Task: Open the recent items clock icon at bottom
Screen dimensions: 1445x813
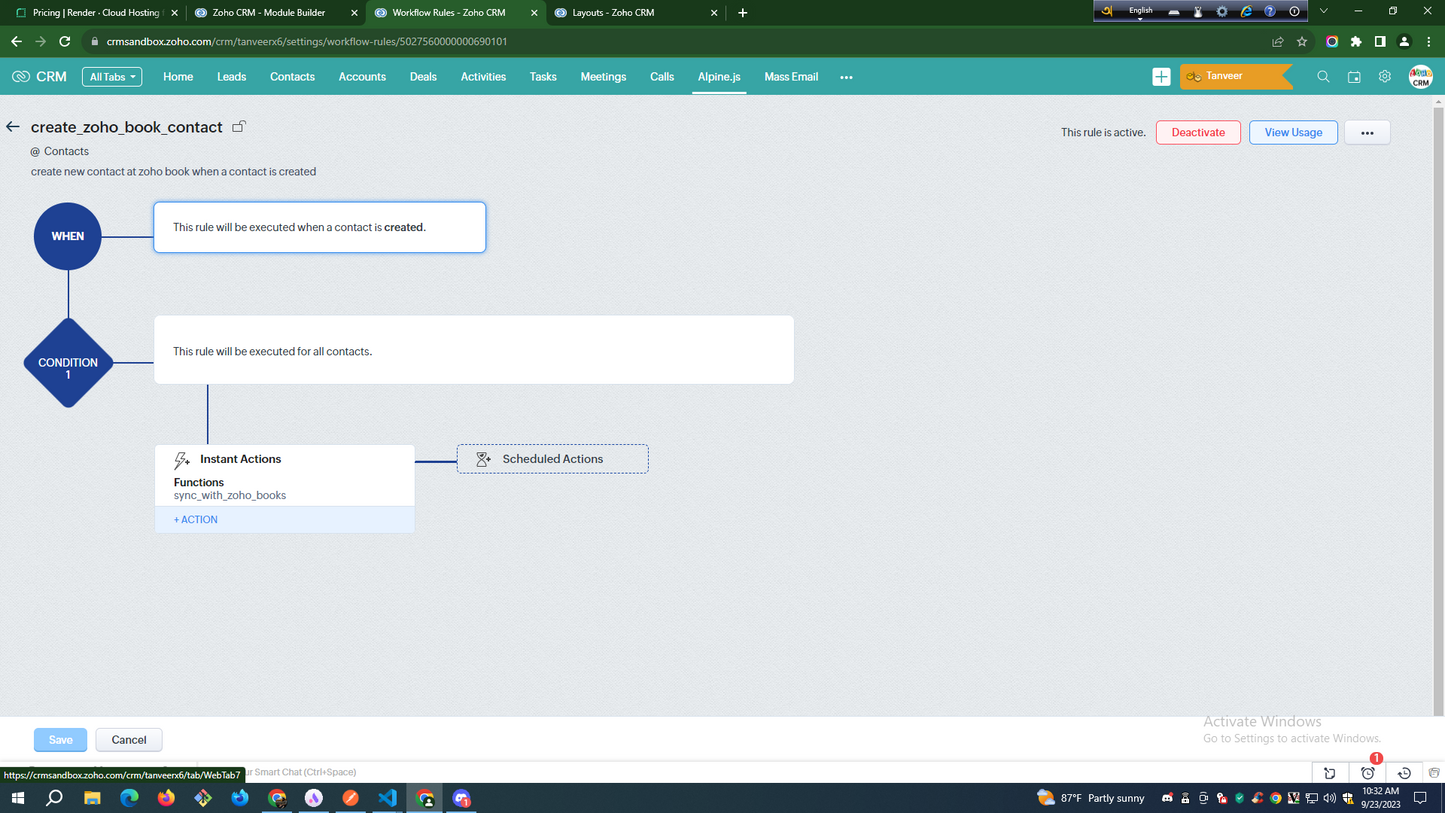Action: [x=1404, y=773]
